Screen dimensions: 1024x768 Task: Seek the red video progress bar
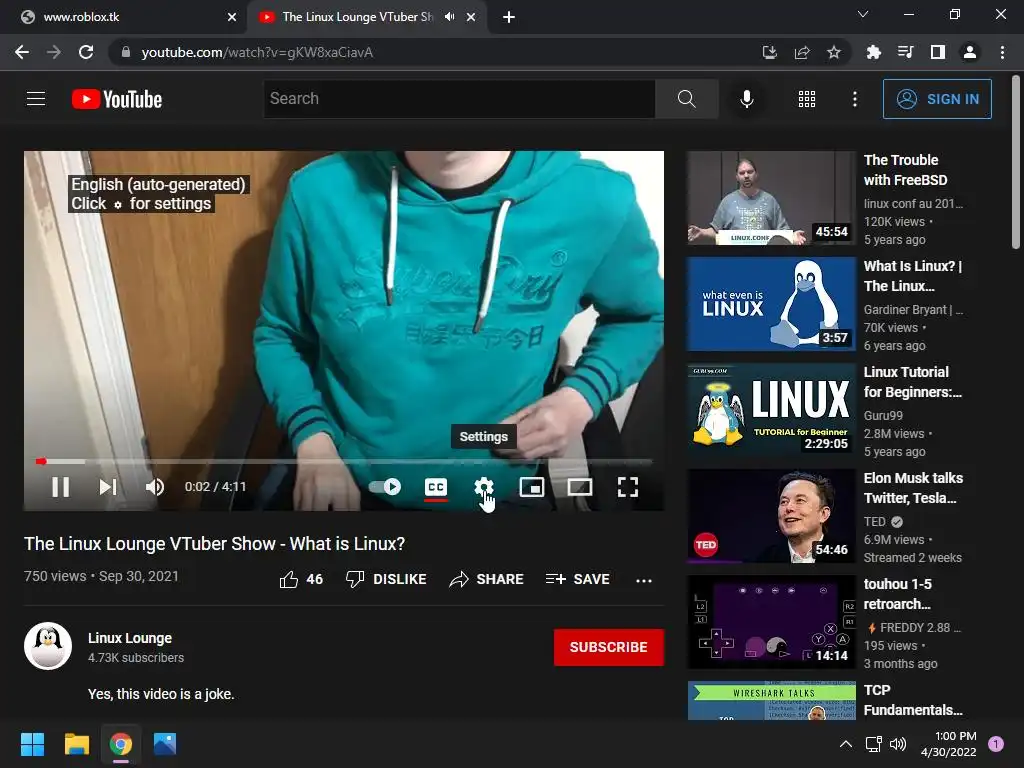coord(344,461)
